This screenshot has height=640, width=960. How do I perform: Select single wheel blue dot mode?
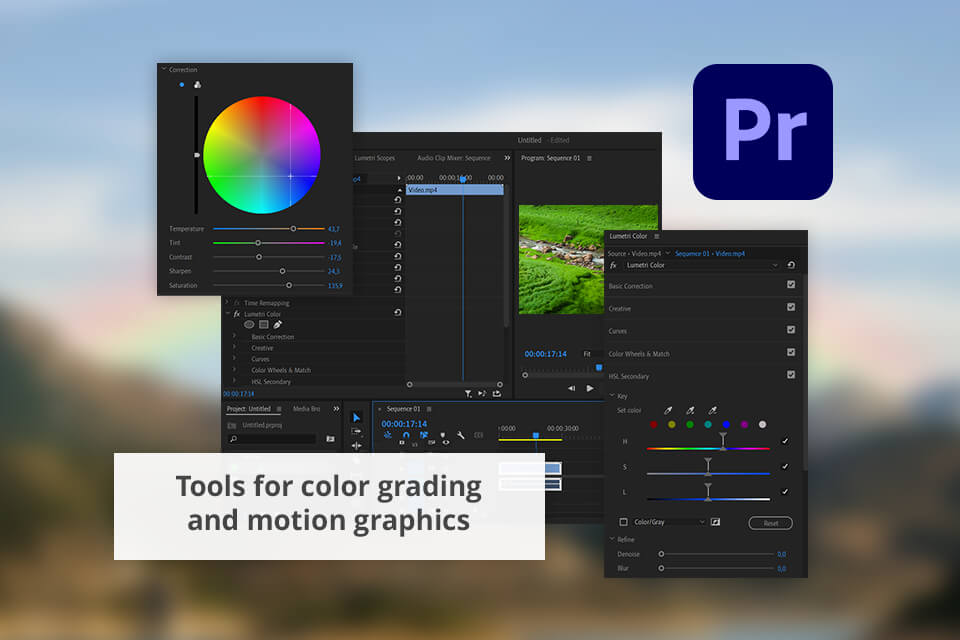[x=182, y=85]
